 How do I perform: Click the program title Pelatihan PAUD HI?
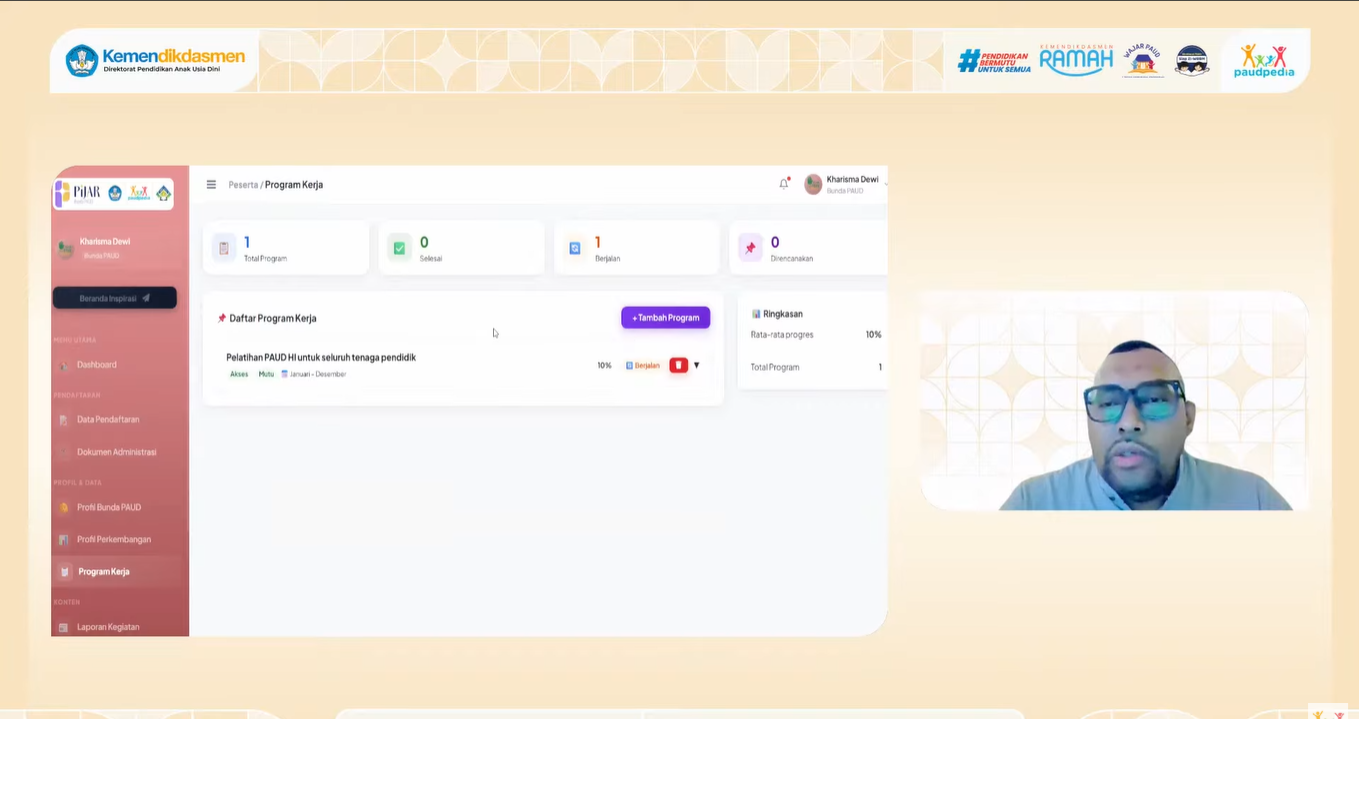(x=321, y=357)
